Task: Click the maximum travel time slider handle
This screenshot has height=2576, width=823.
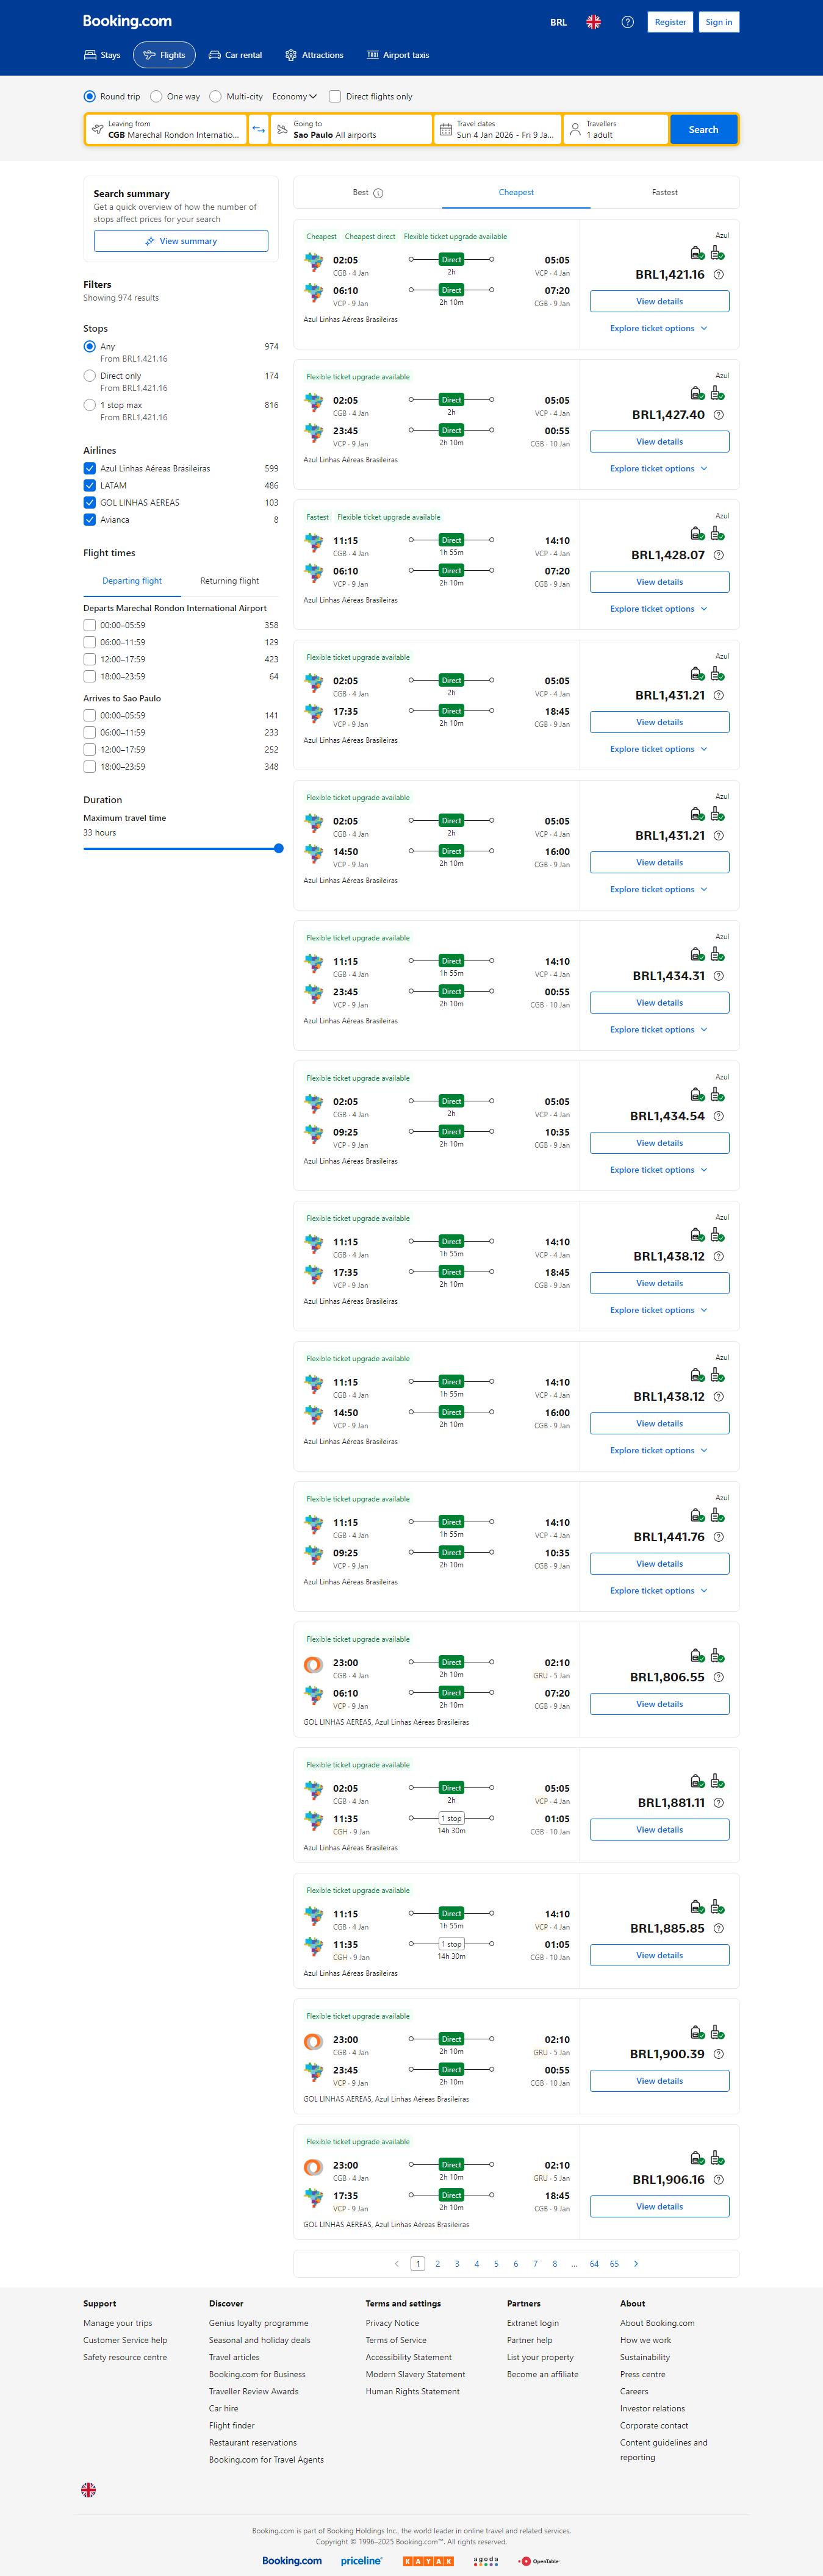Action: [x=279, y=849]
